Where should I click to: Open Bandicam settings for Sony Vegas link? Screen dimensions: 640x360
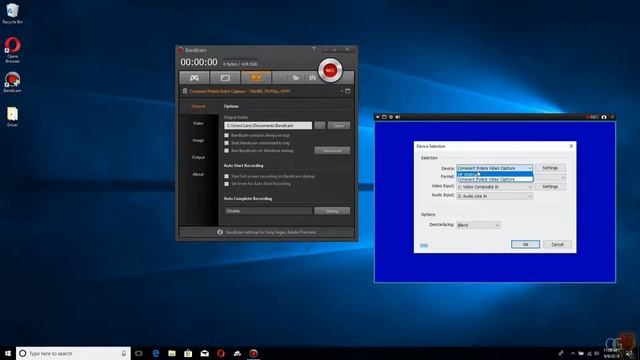pyautogui.click(x=271, y=232)
